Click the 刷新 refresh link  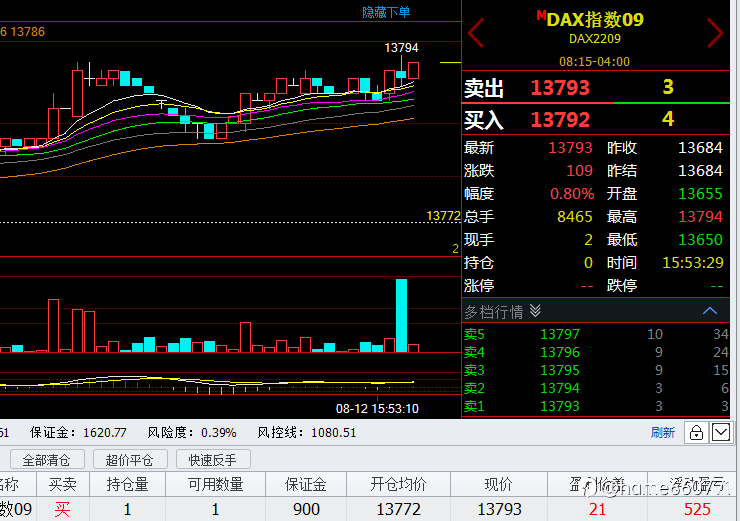tap(663, 432)
